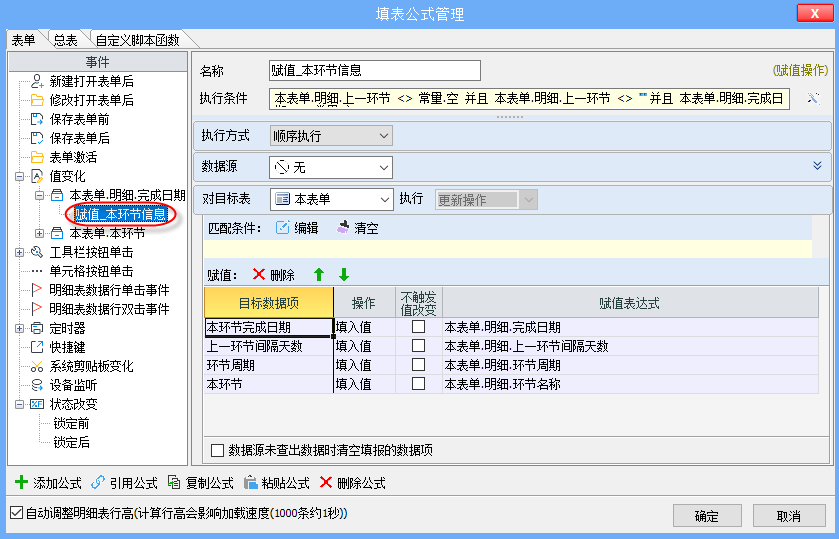
Task: Click the red X 删除 assignment icon
Action: point(259,275)
